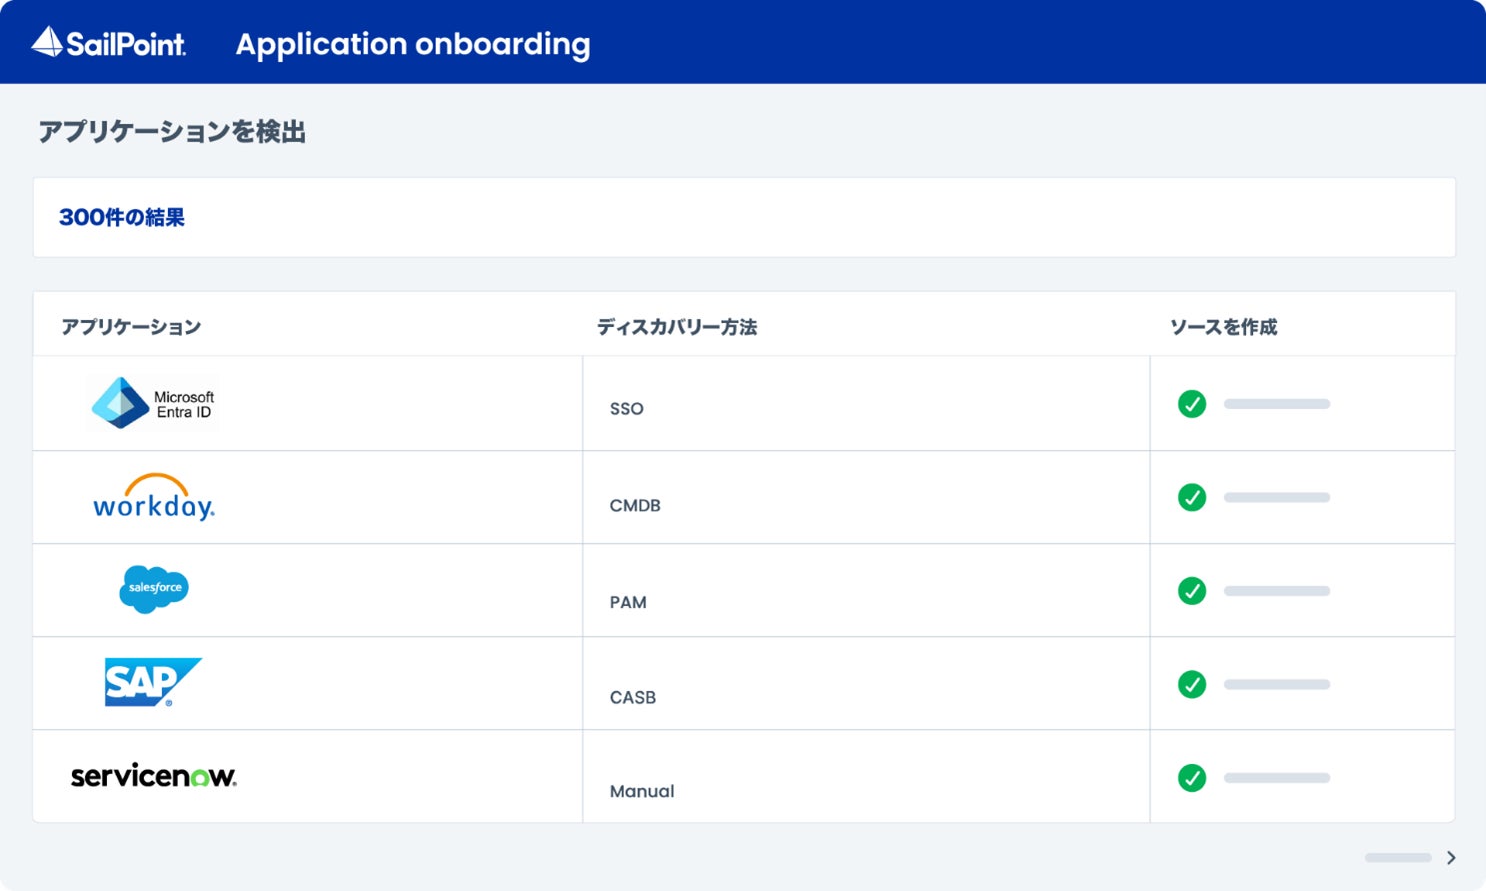Toggle the green check in Salesforce row

(1192, 591)
